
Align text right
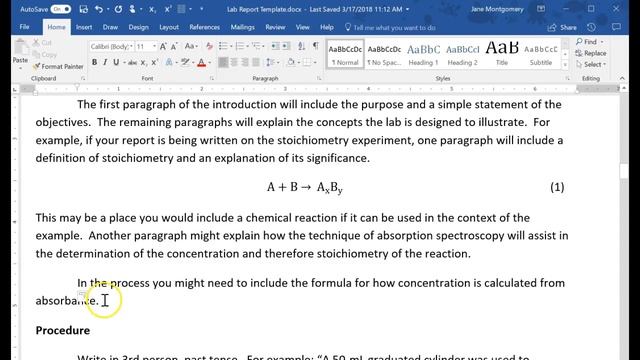click(245, 62)
